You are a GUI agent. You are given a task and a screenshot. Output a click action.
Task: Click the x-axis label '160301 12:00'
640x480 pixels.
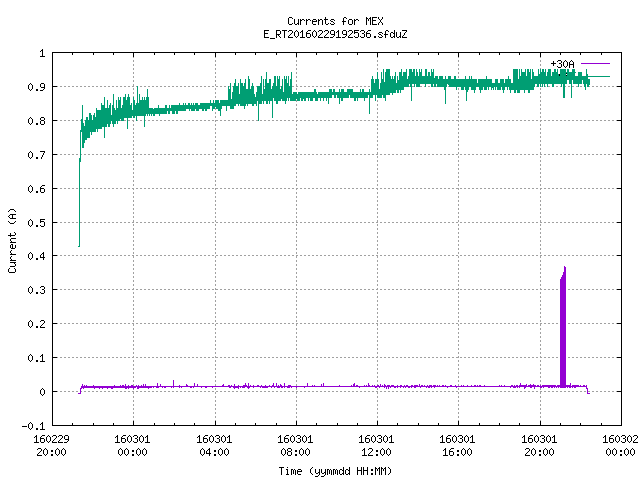pyautogui.click(x=376, y=445)
